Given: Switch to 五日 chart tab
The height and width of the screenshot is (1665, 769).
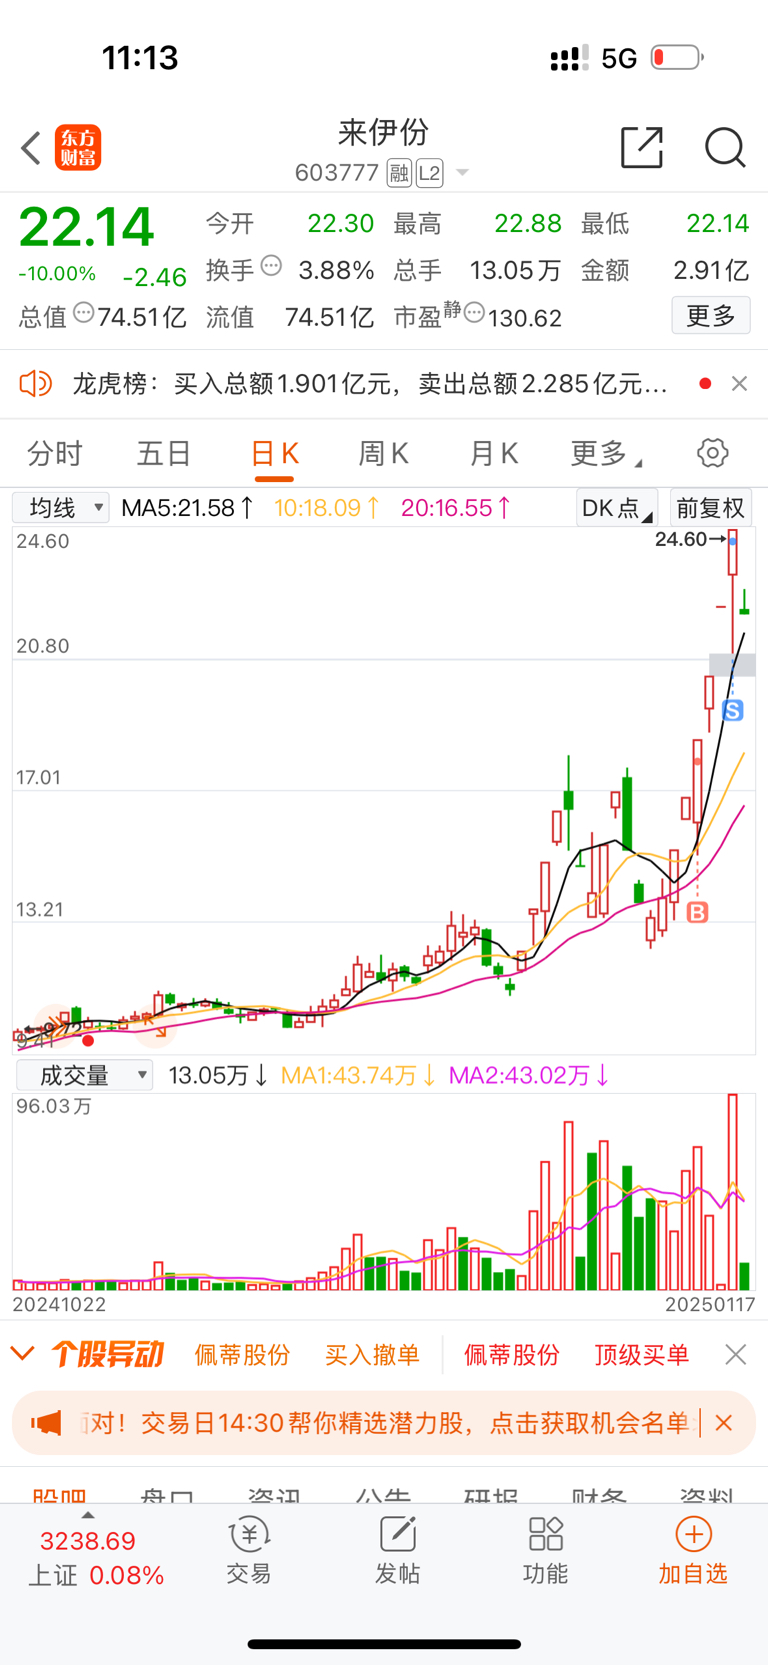Looking at the screenshot, I should (164, 454).
